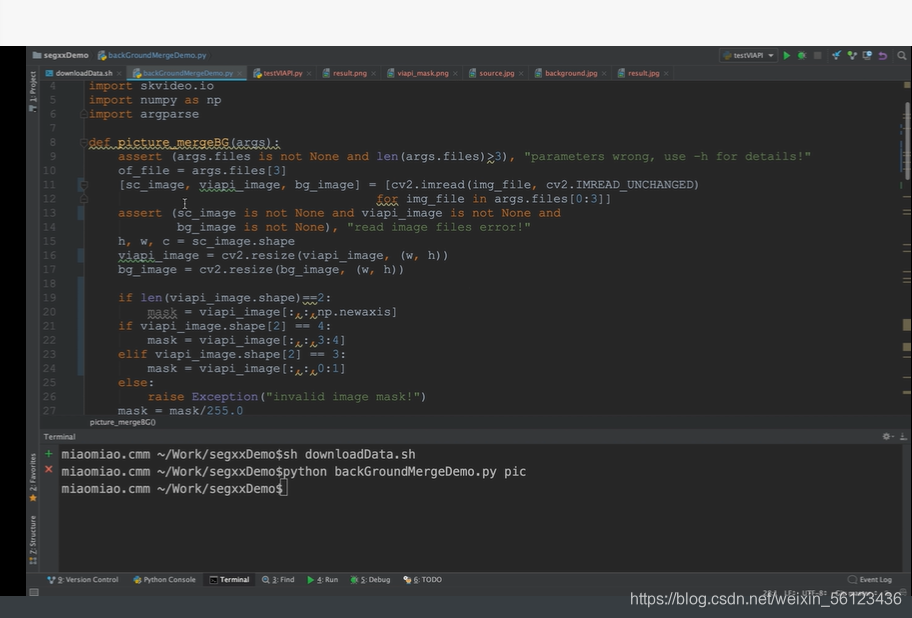The image size is (912, 618).
Task: Open the Version Control tool window
Action: click(83, 580)
